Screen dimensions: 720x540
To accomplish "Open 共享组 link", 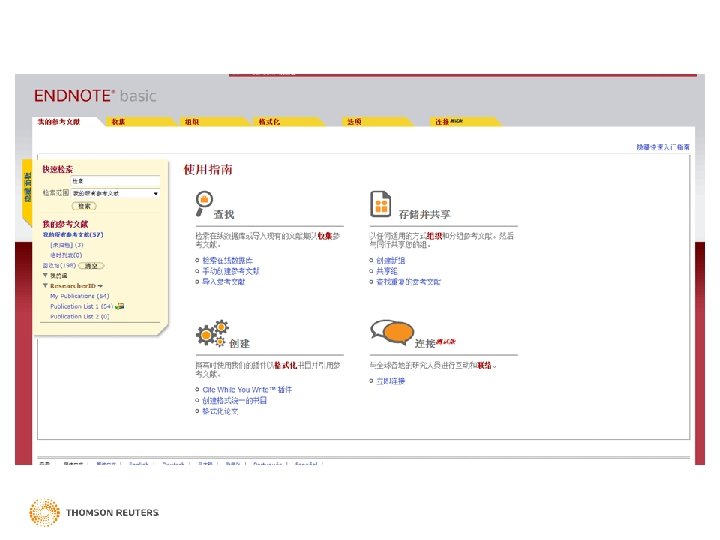I will (387, 271).
